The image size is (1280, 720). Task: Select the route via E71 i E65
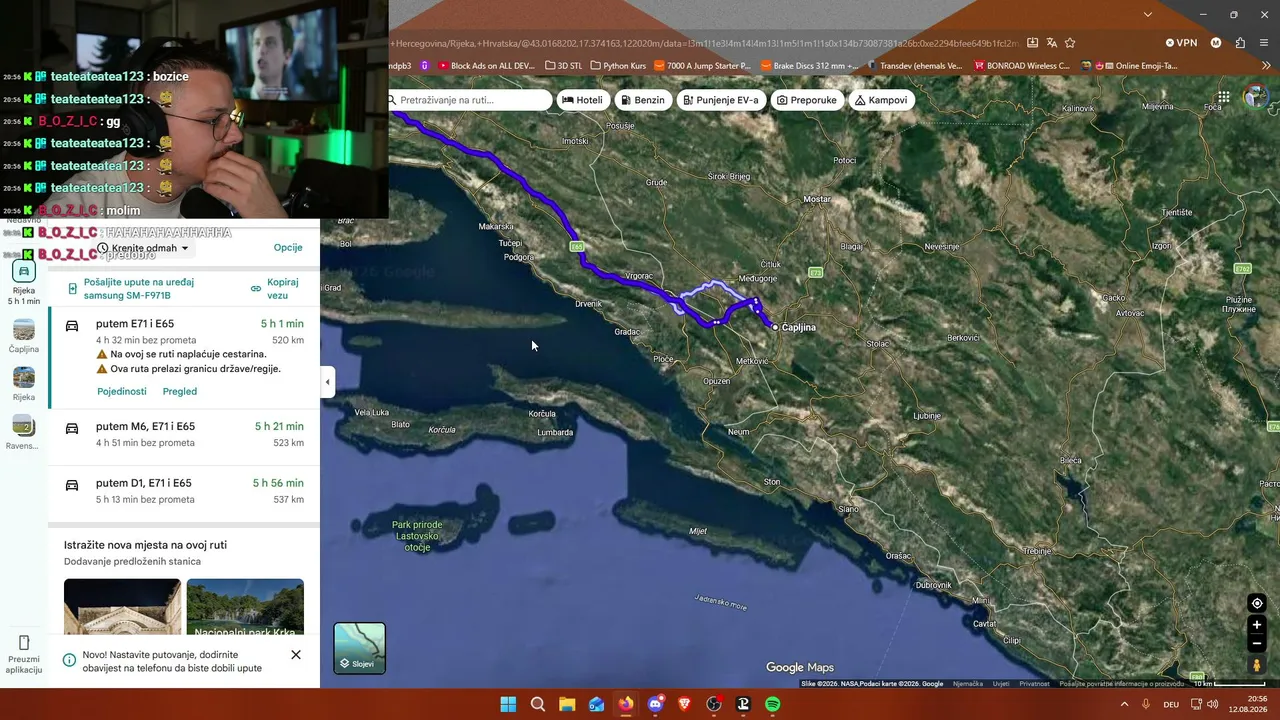pyautogui.click(x=184, y=357)
